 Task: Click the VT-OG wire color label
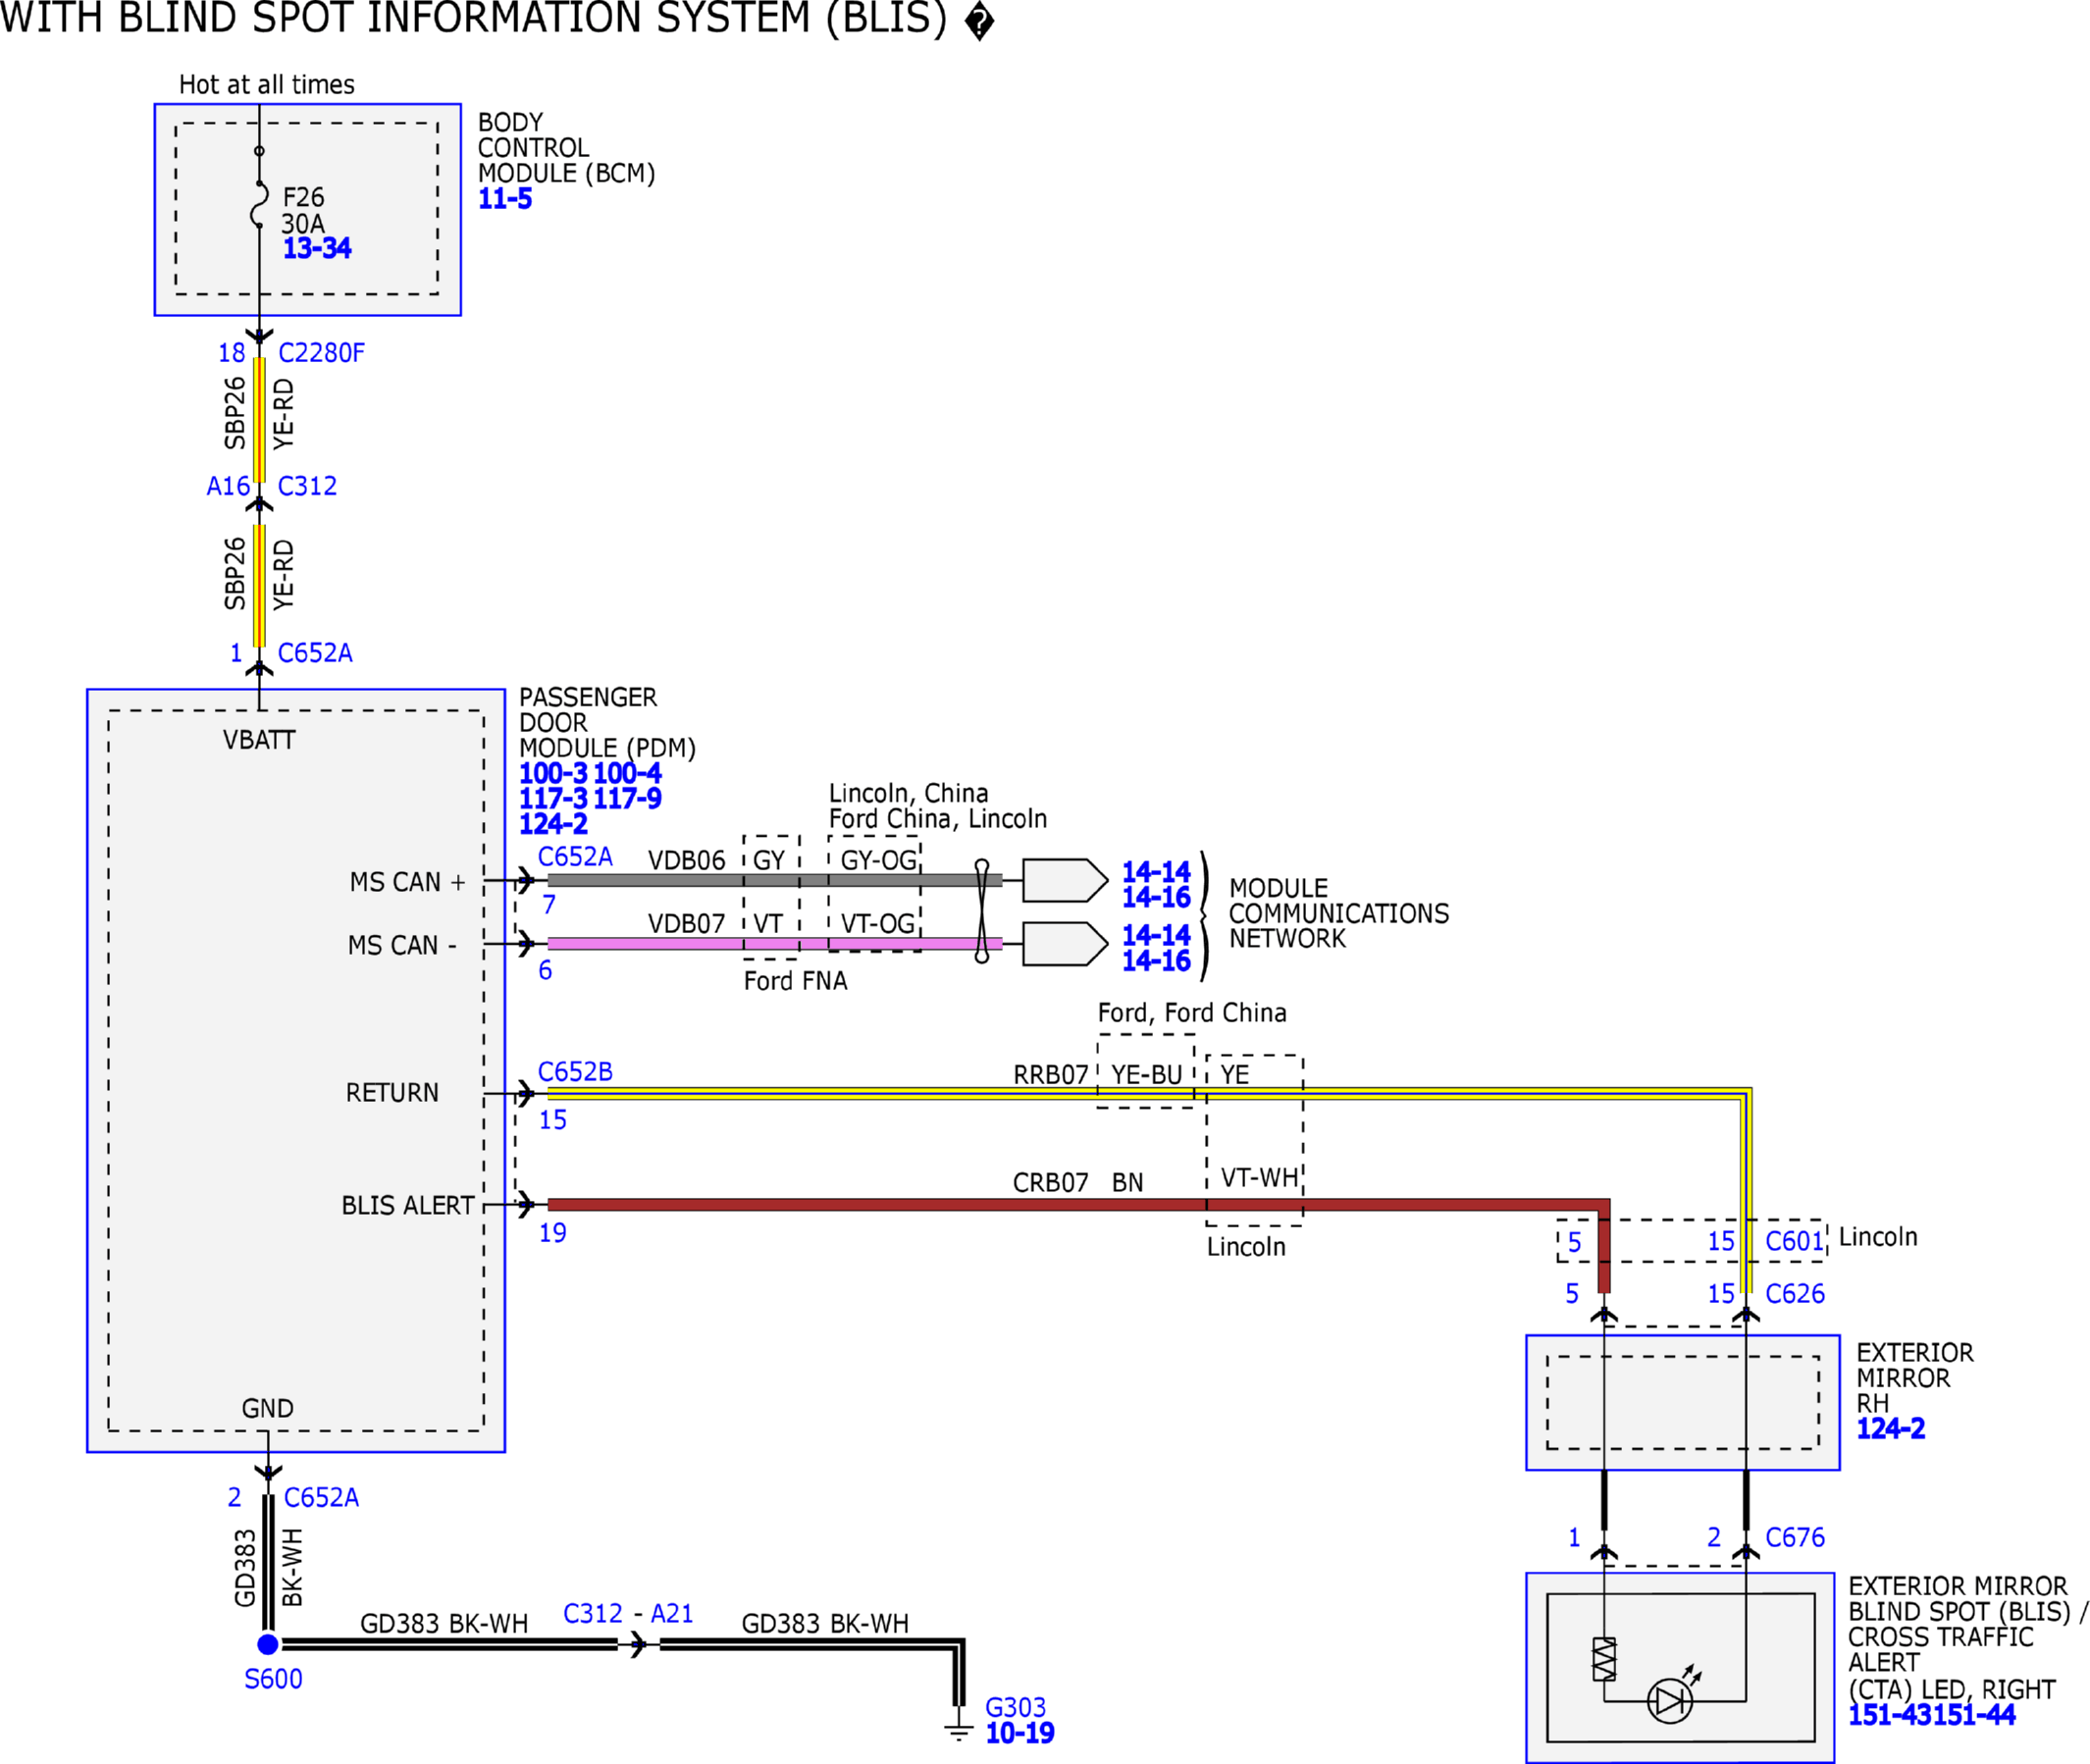pos(878,923)
